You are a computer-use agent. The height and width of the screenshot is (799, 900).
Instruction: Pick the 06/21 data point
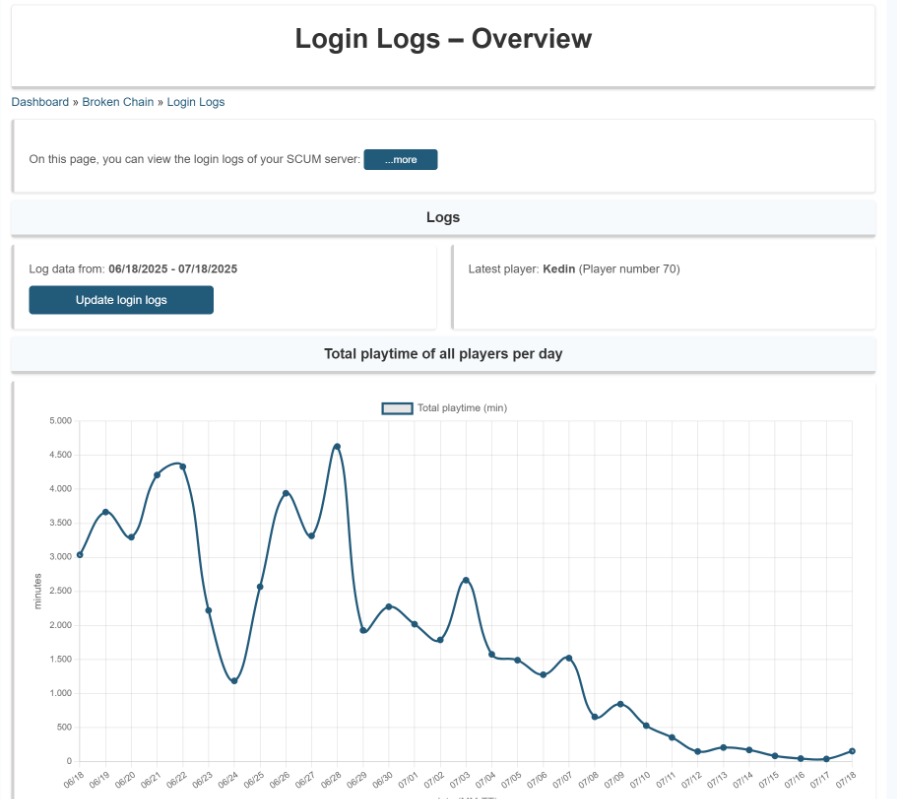tap(157, 475)
